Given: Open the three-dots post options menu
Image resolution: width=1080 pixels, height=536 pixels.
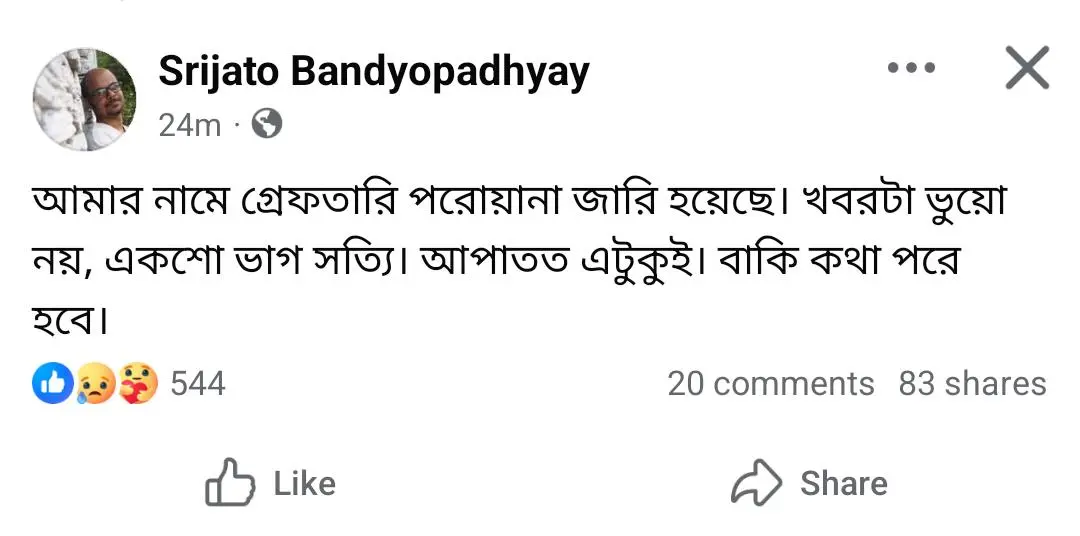Looking at the screenshot, I should 911,69.
